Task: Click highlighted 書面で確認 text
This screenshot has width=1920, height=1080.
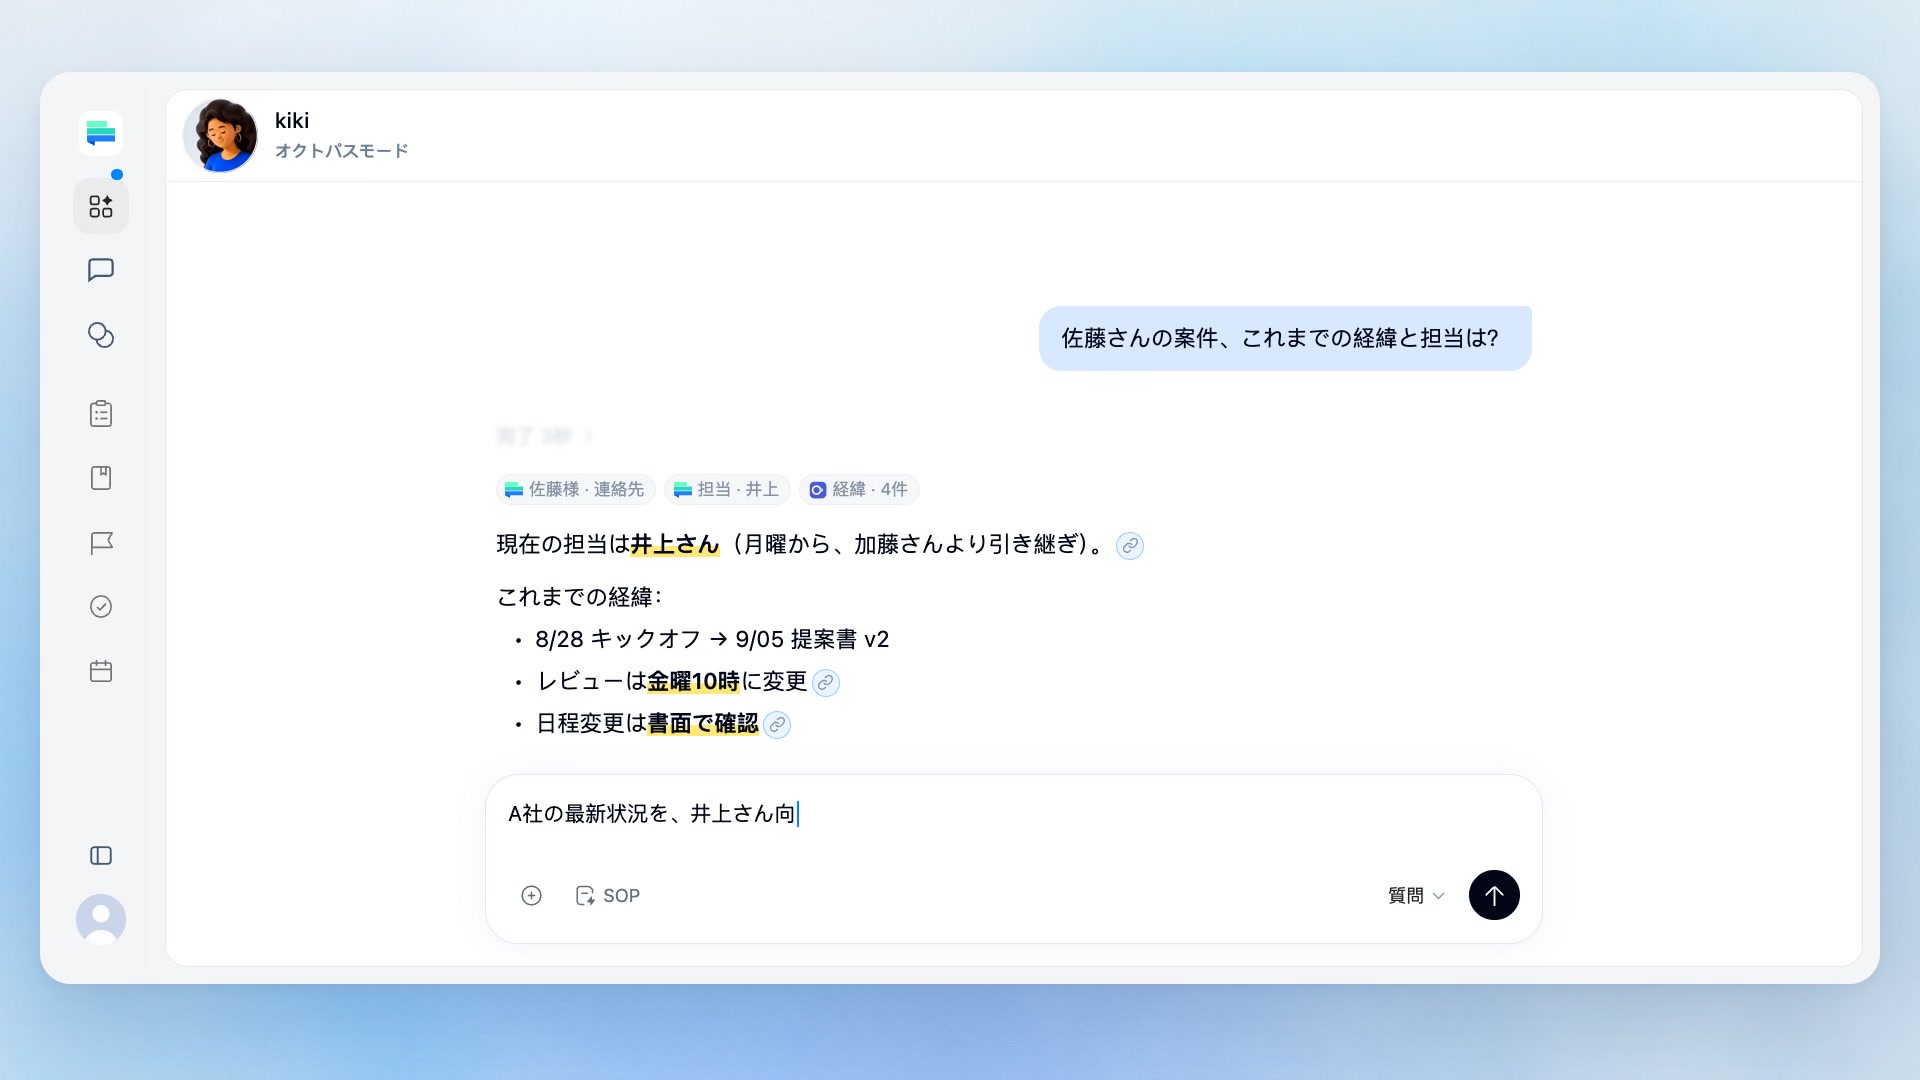Action: [x=703, y=724]
